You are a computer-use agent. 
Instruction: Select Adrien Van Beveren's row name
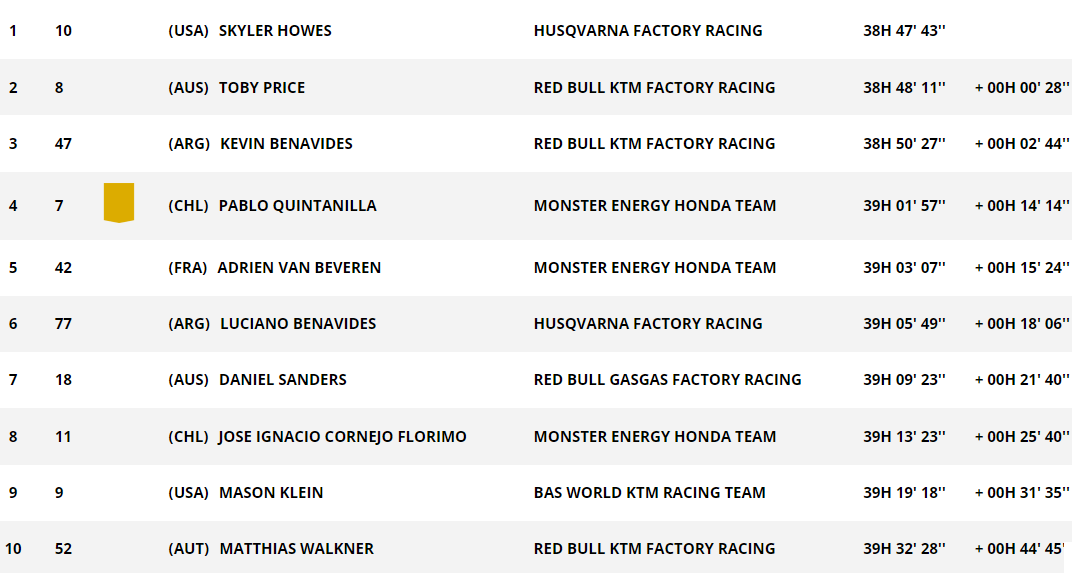(299, 268)
